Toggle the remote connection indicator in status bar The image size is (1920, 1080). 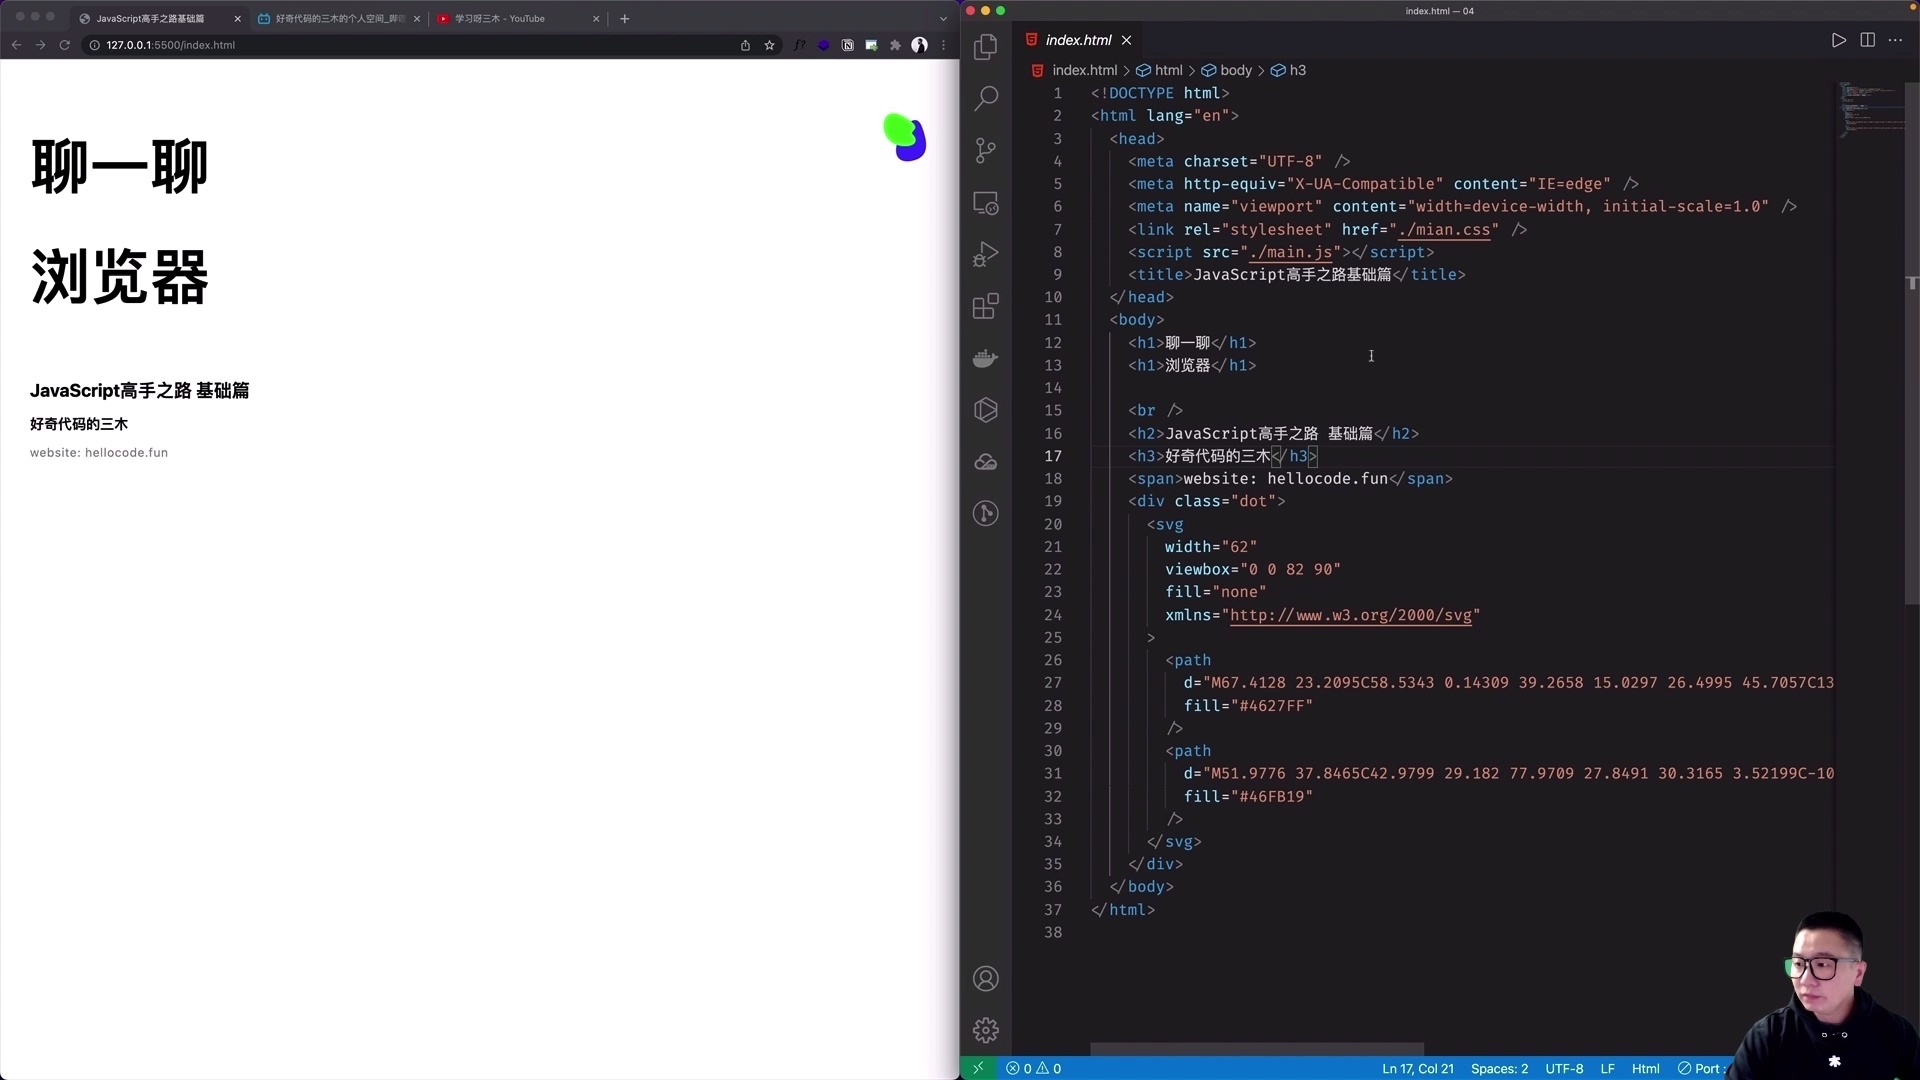pyautogui.click(x=978, y=1068)
